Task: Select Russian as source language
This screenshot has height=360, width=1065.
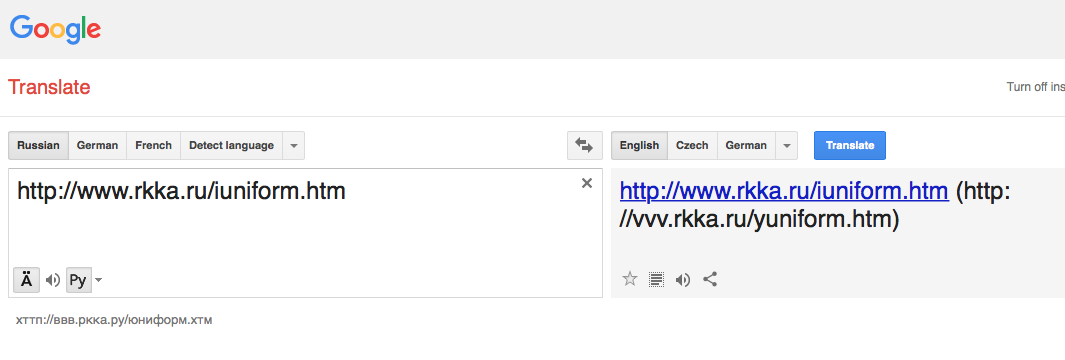Action: pyautogui.click(x=39, y=145)
